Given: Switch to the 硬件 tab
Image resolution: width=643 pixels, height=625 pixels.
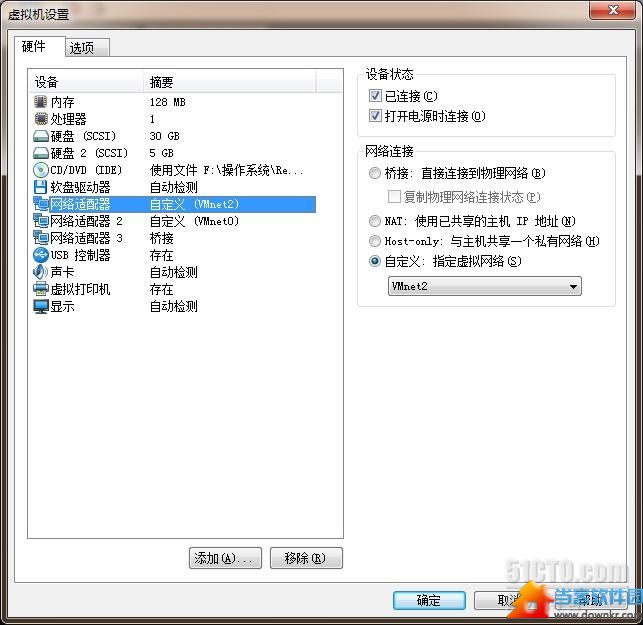Looking at the screenshot, I should (x=40, y=46).
